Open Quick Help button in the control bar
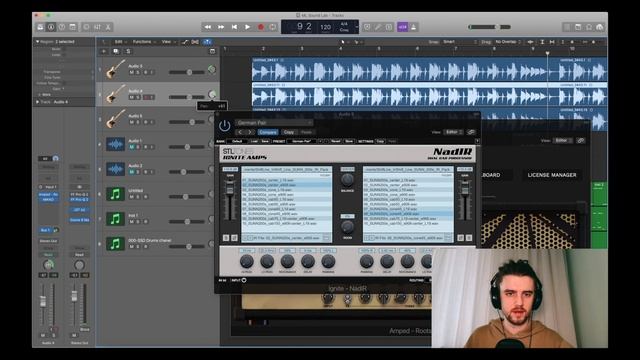Viewport: 640px width, 360px height. (62, 27)
